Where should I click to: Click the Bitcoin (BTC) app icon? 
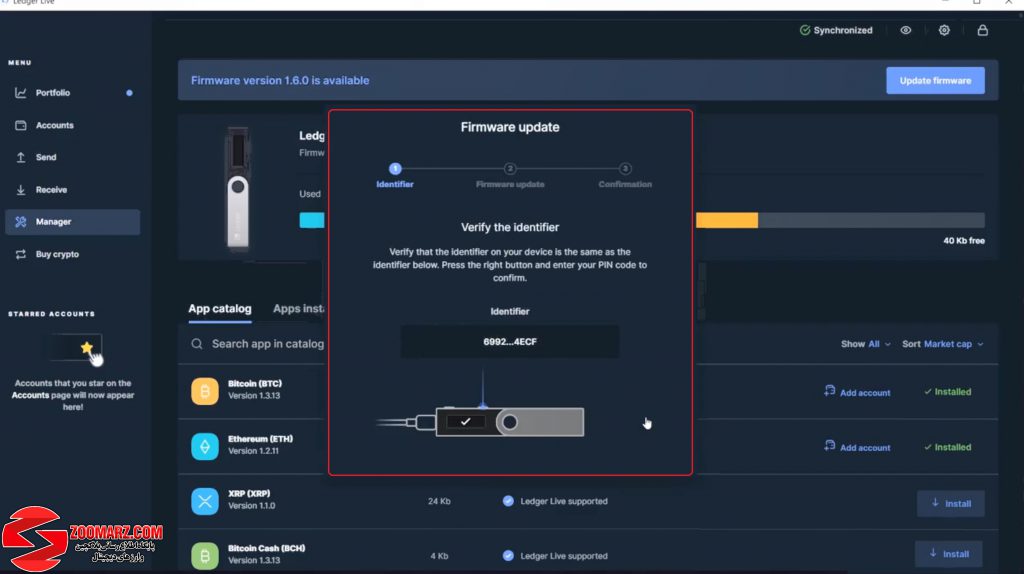(205, 391)
